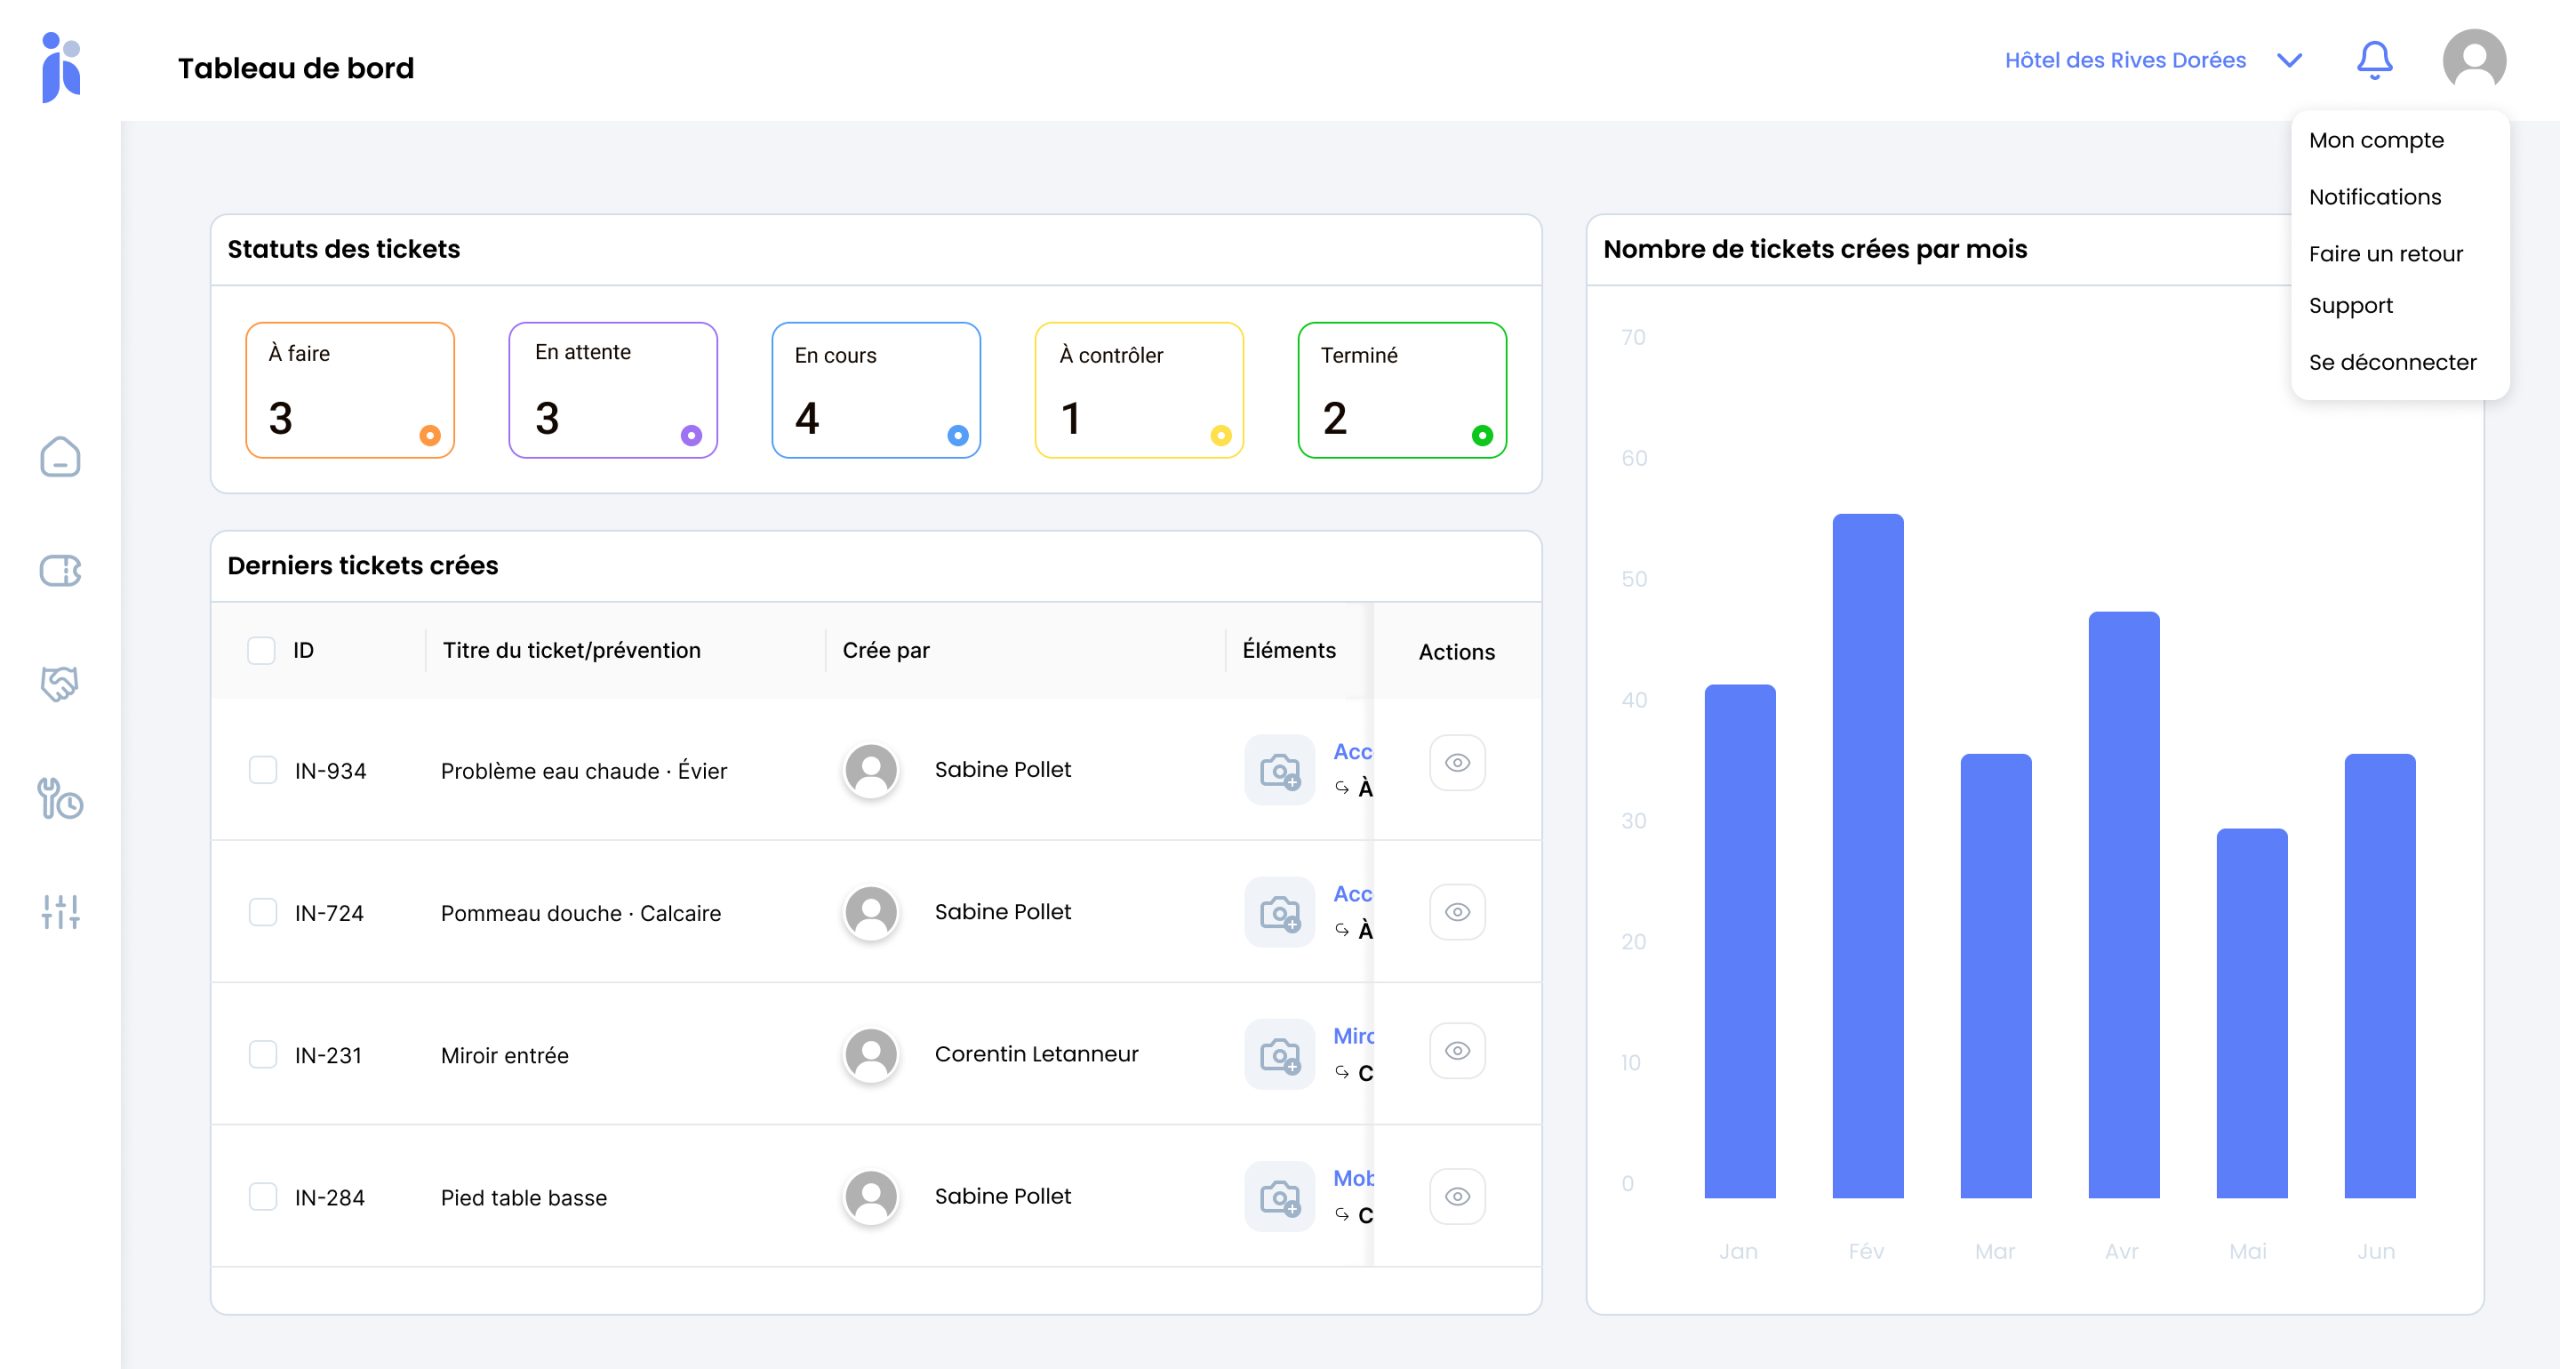This screenshot has height=1369, width=2560.
Task: Add photo for ticket IN-934
Action: [x=1279, y=770]
